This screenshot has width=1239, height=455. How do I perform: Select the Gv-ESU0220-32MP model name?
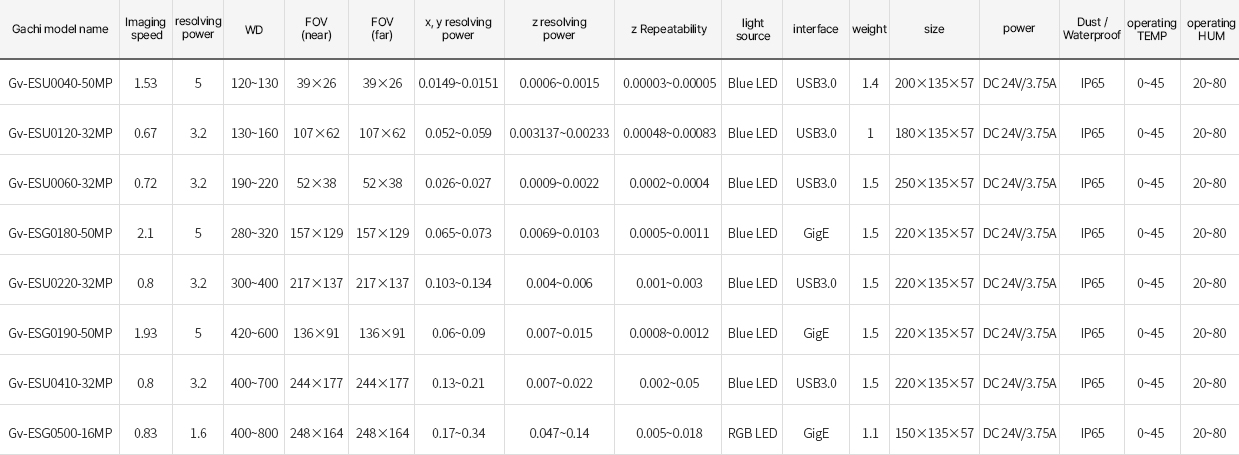(x=60, y=283)
